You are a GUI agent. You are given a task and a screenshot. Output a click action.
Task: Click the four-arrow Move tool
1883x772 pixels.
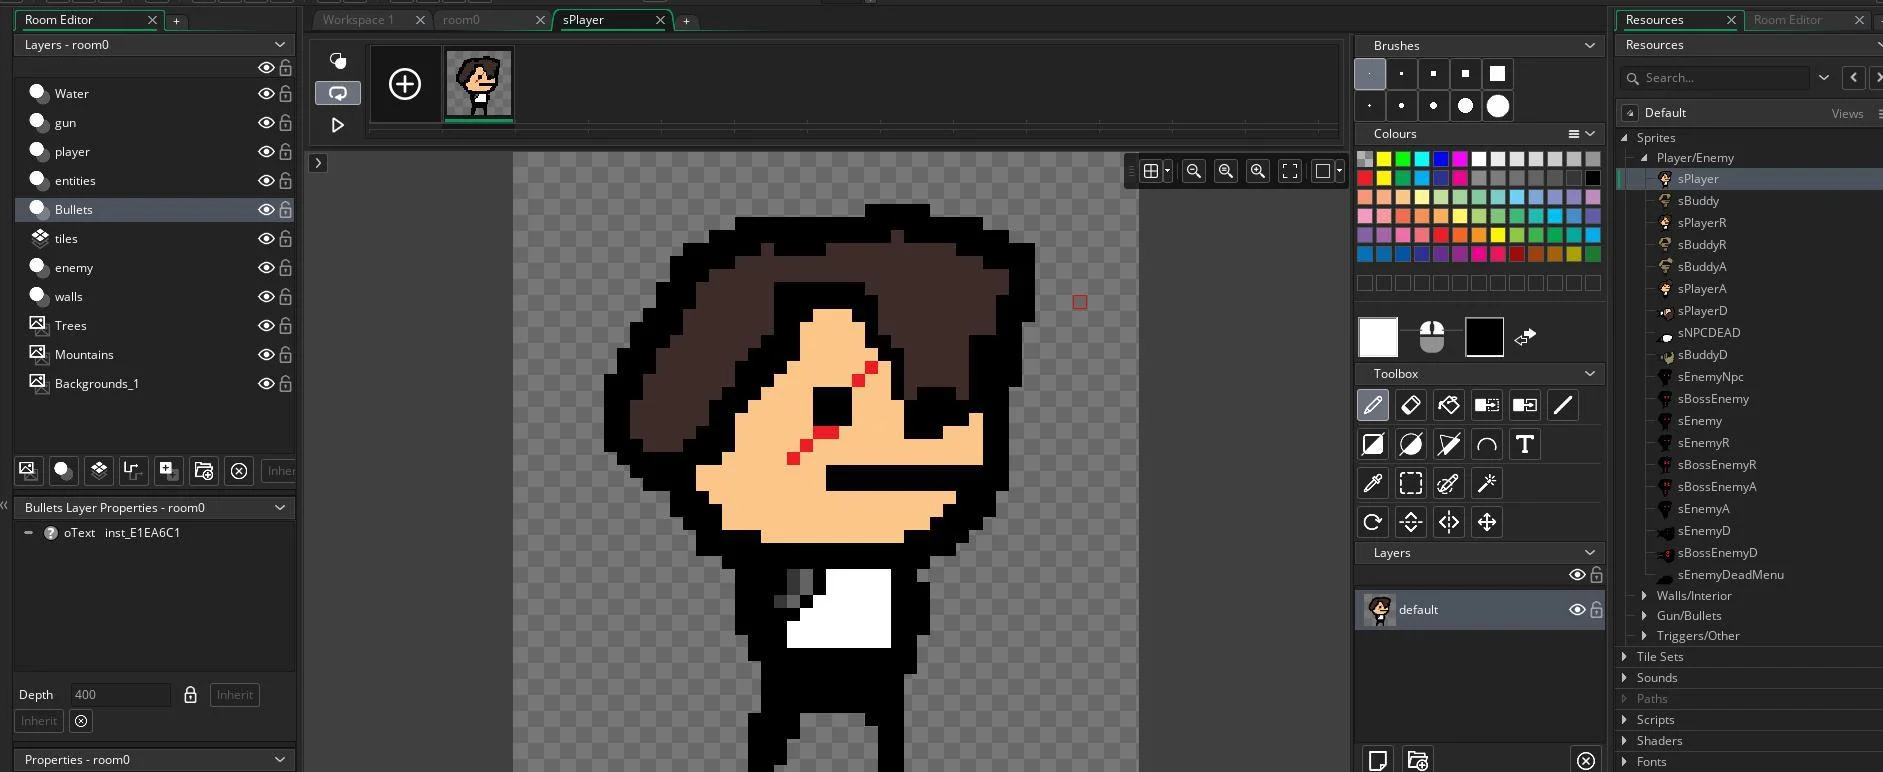click(1487, 522)
